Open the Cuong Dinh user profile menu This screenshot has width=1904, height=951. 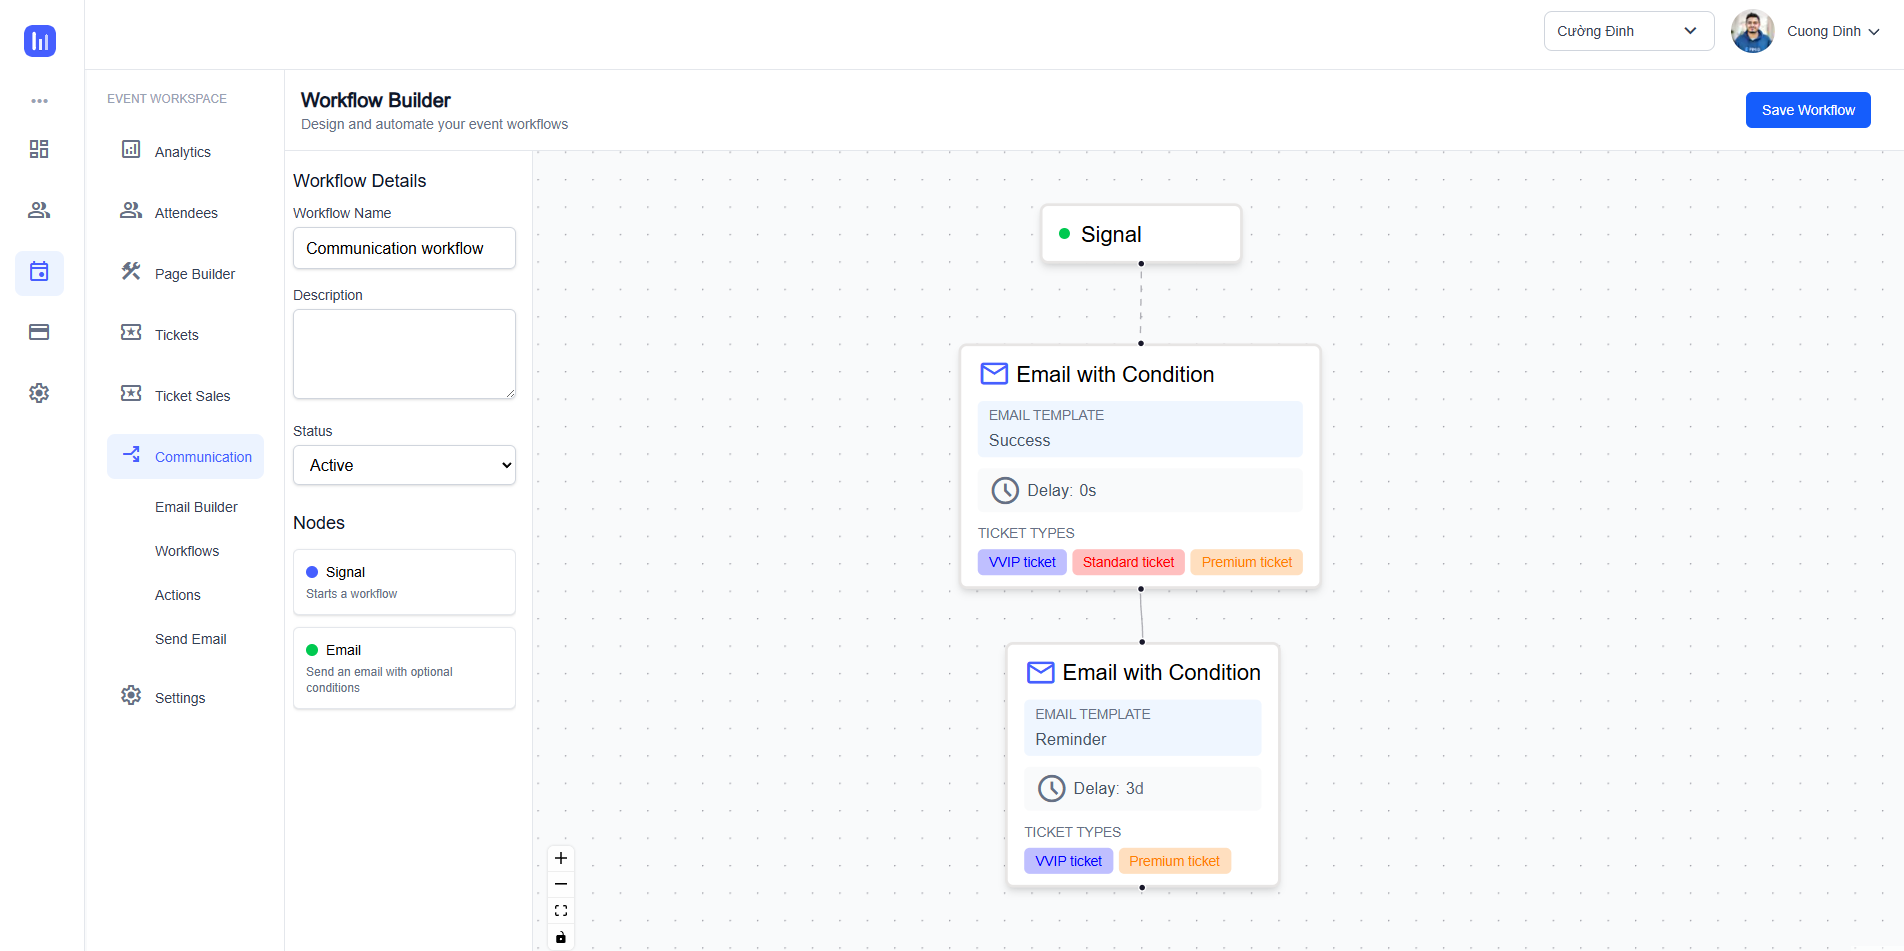pos(1806,31)
